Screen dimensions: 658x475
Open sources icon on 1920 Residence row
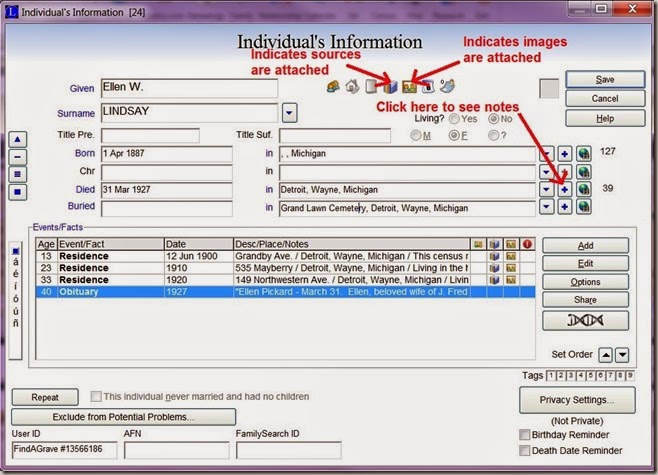click(x=494, y=280)
